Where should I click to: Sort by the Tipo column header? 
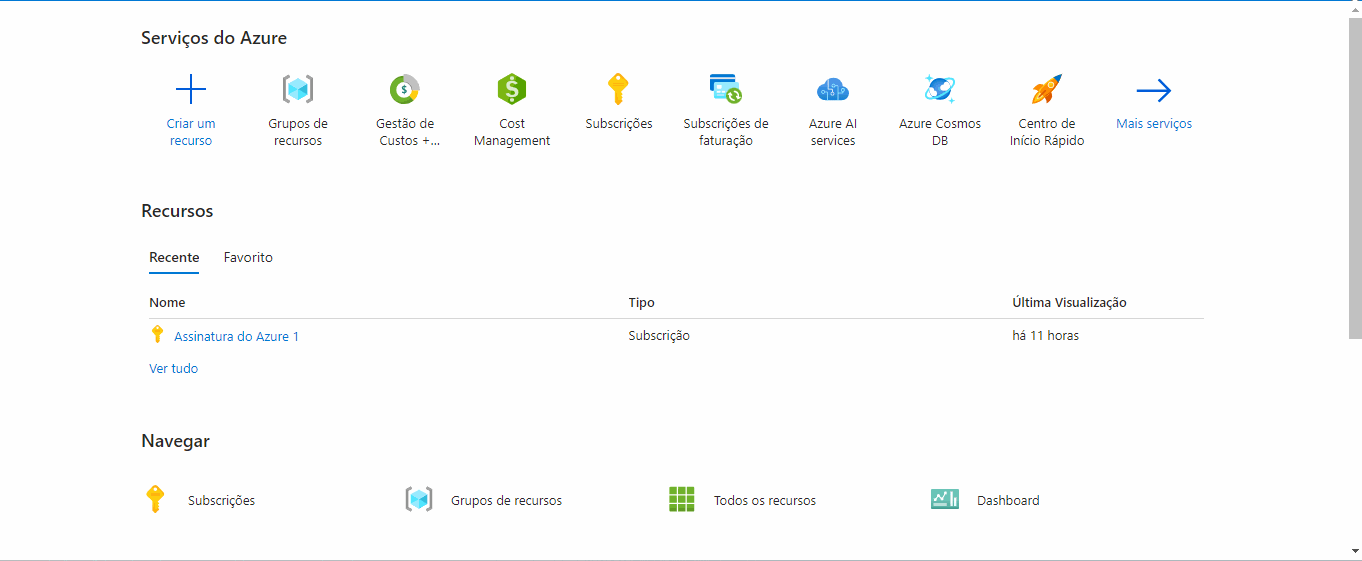point(641,302)
